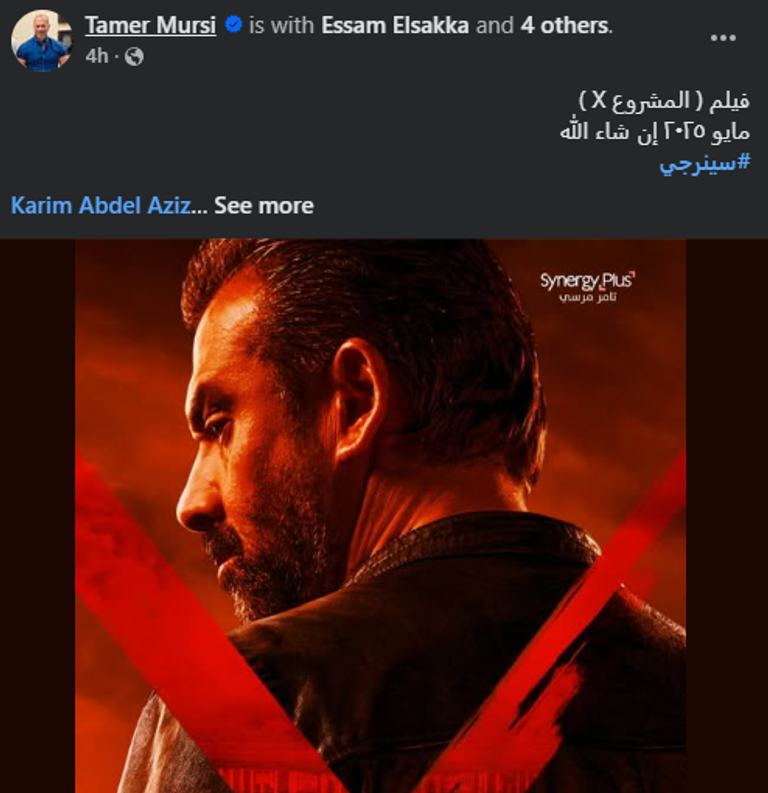Screen dimensions: 768x793
Task: Click the Arabic 'تامر مرسي' text under the logo
Action: tap(588, 297)
